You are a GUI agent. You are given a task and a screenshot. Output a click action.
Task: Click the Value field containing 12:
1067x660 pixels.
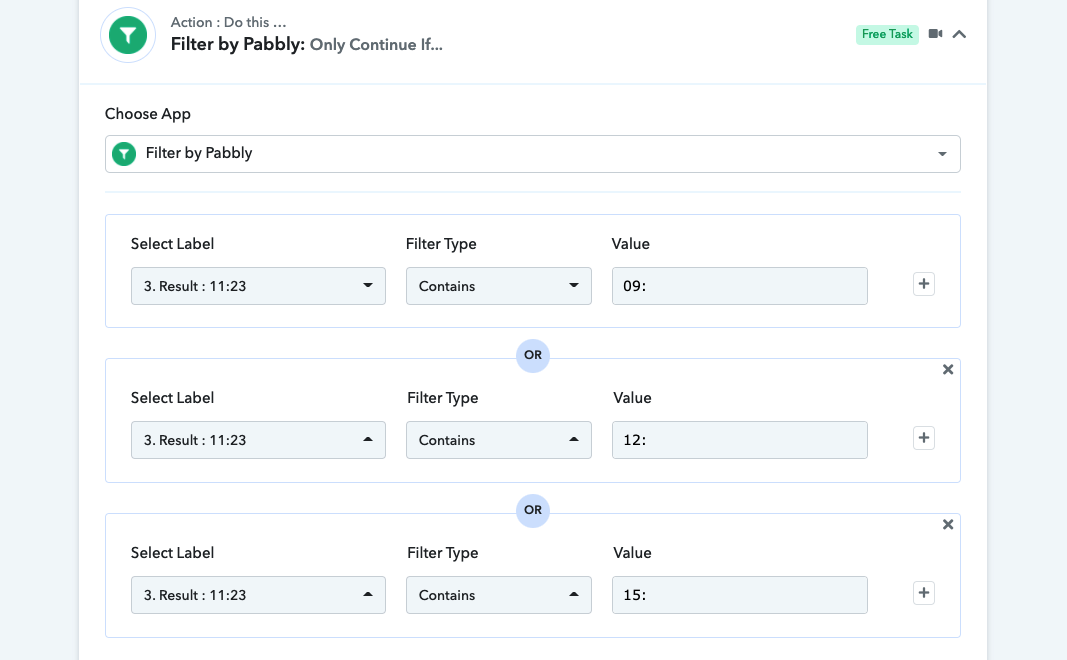pyautogui.click(x=740, y=440)
